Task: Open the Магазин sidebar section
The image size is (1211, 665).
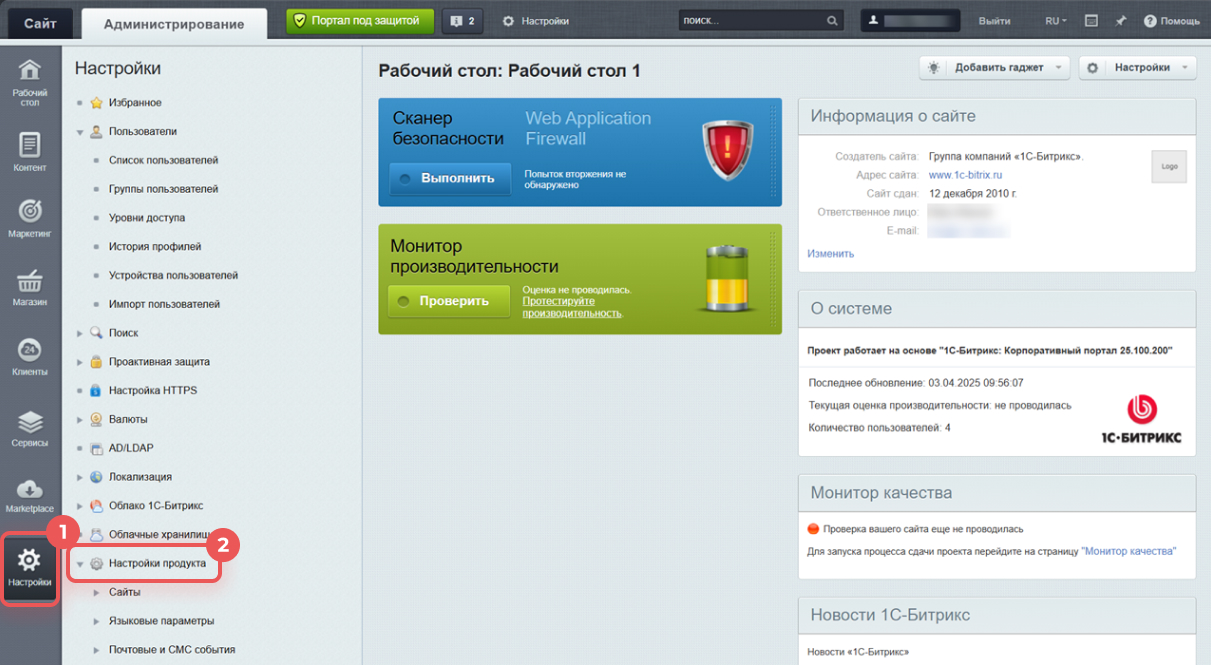Action: (x=30, y=287)
